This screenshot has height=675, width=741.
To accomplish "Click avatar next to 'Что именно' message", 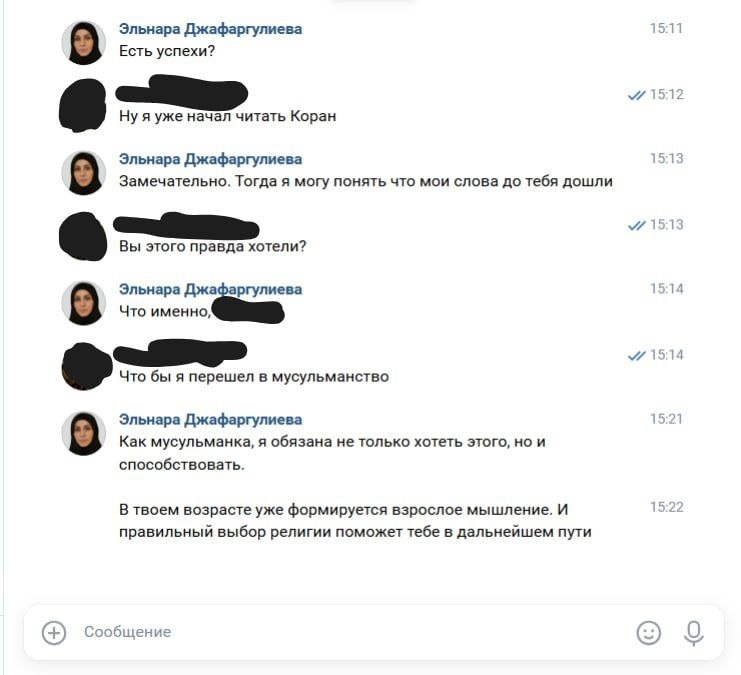I will coord(84,303).
